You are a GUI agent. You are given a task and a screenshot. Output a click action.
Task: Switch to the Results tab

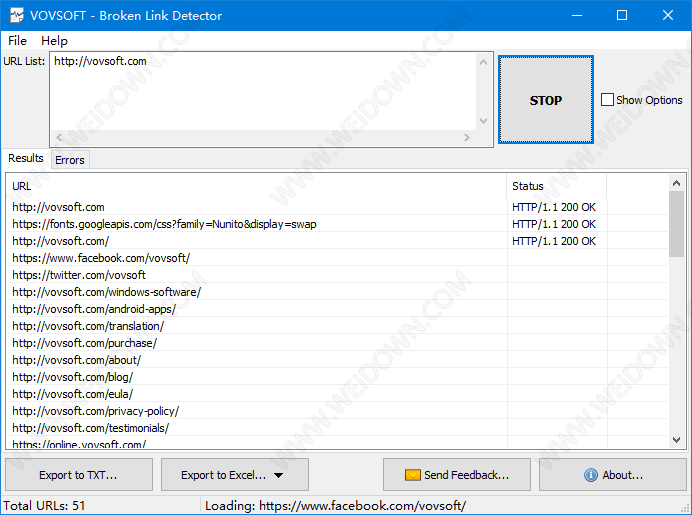pyautogui.click(x=26, y=158)
